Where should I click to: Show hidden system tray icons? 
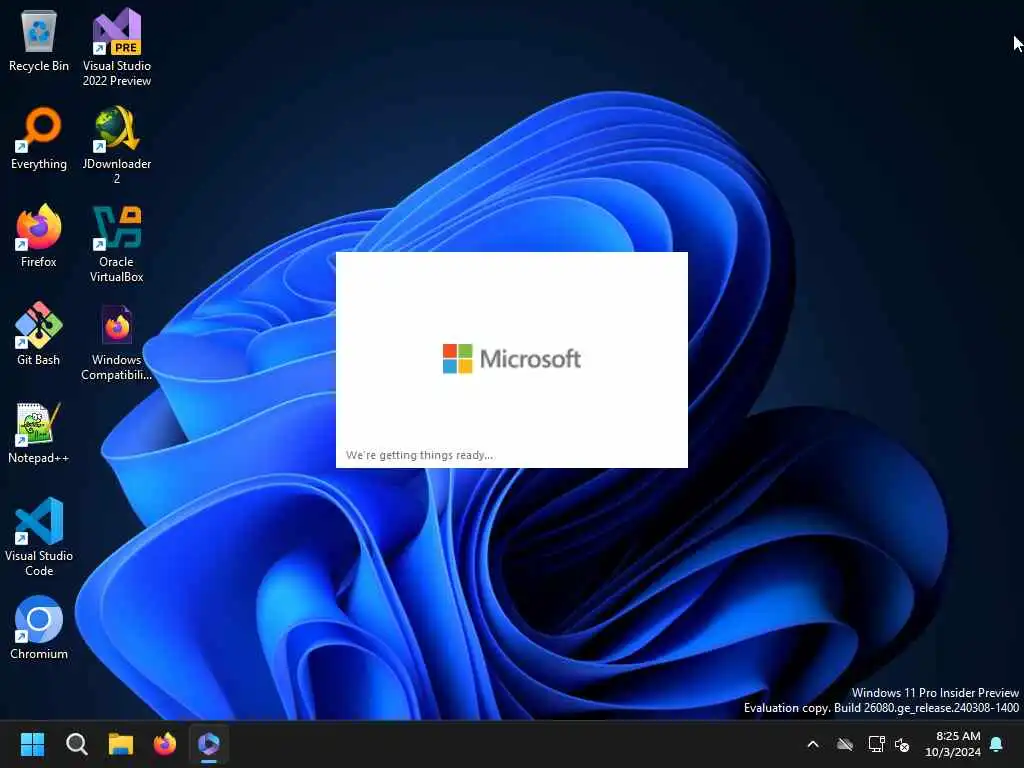point(813,744)
